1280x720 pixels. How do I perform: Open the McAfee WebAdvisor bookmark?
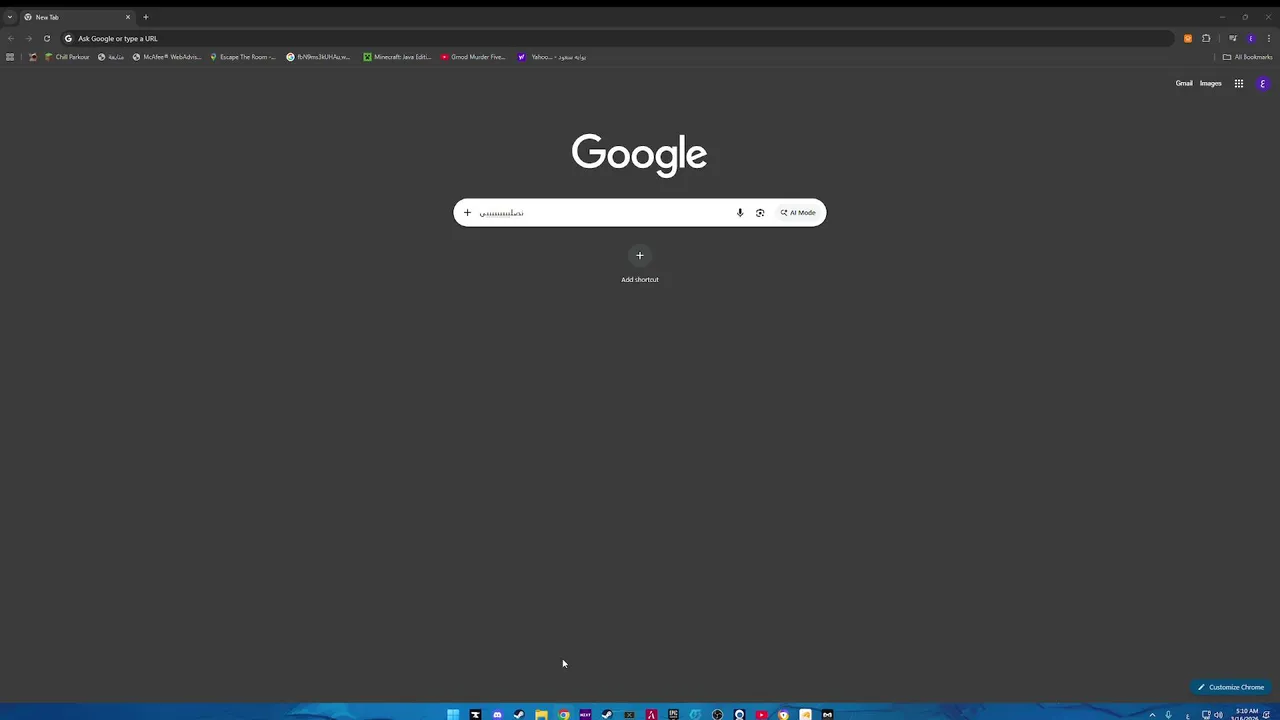(x=167, y=57)
